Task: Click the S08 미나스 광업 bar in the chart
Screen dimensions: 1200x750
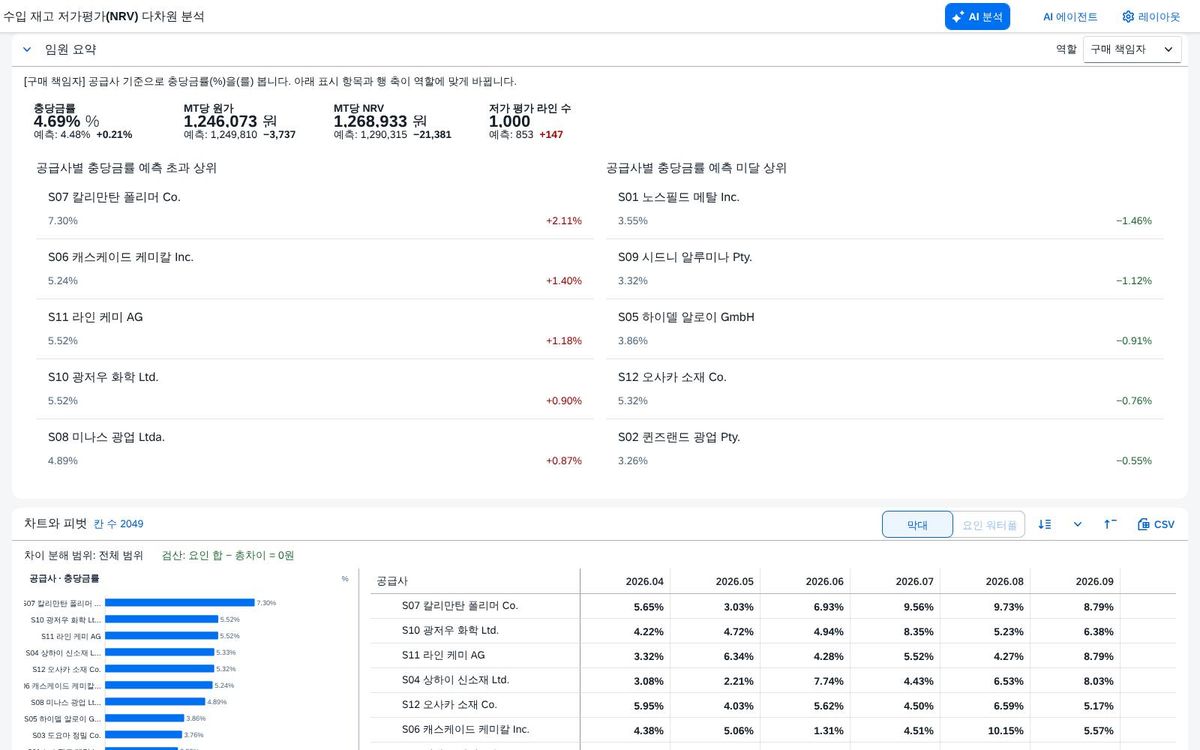Action: (155, 702)
